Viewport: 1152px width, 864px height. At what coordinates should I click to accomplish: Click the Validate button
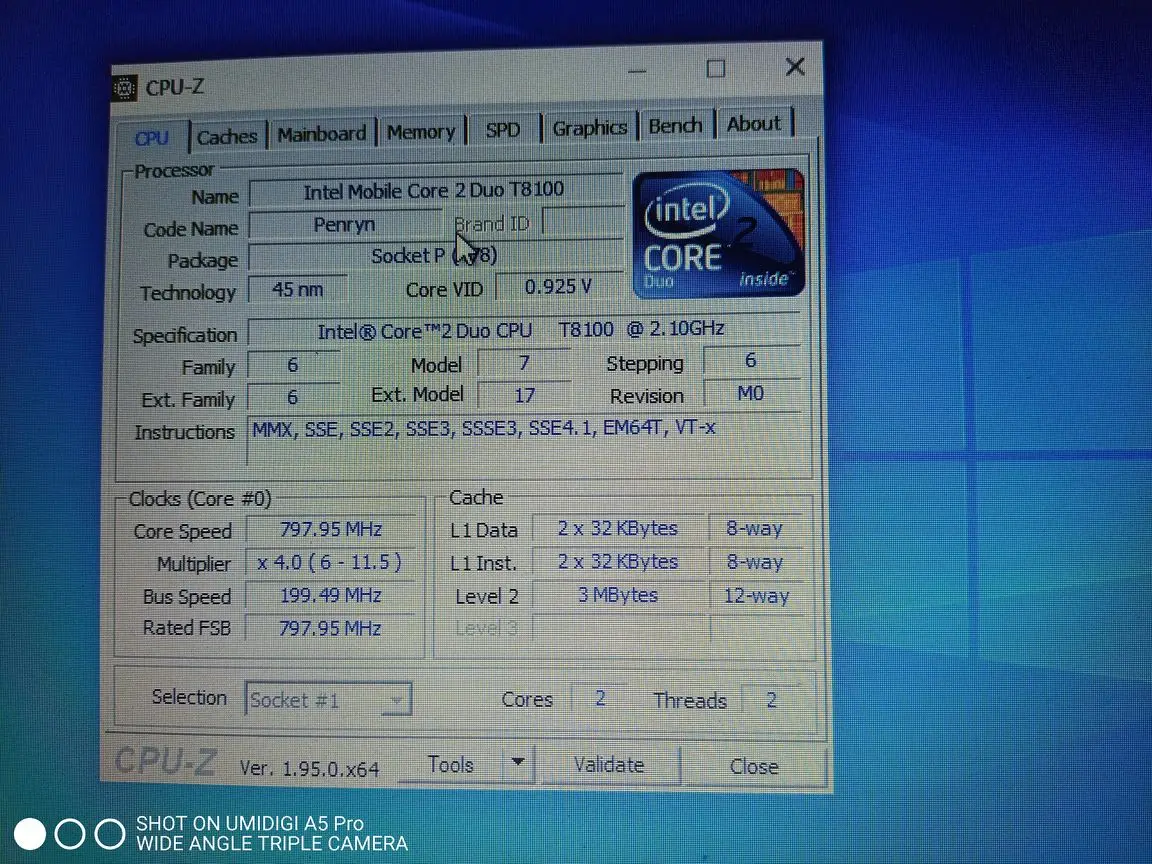(x=609, y=766)
